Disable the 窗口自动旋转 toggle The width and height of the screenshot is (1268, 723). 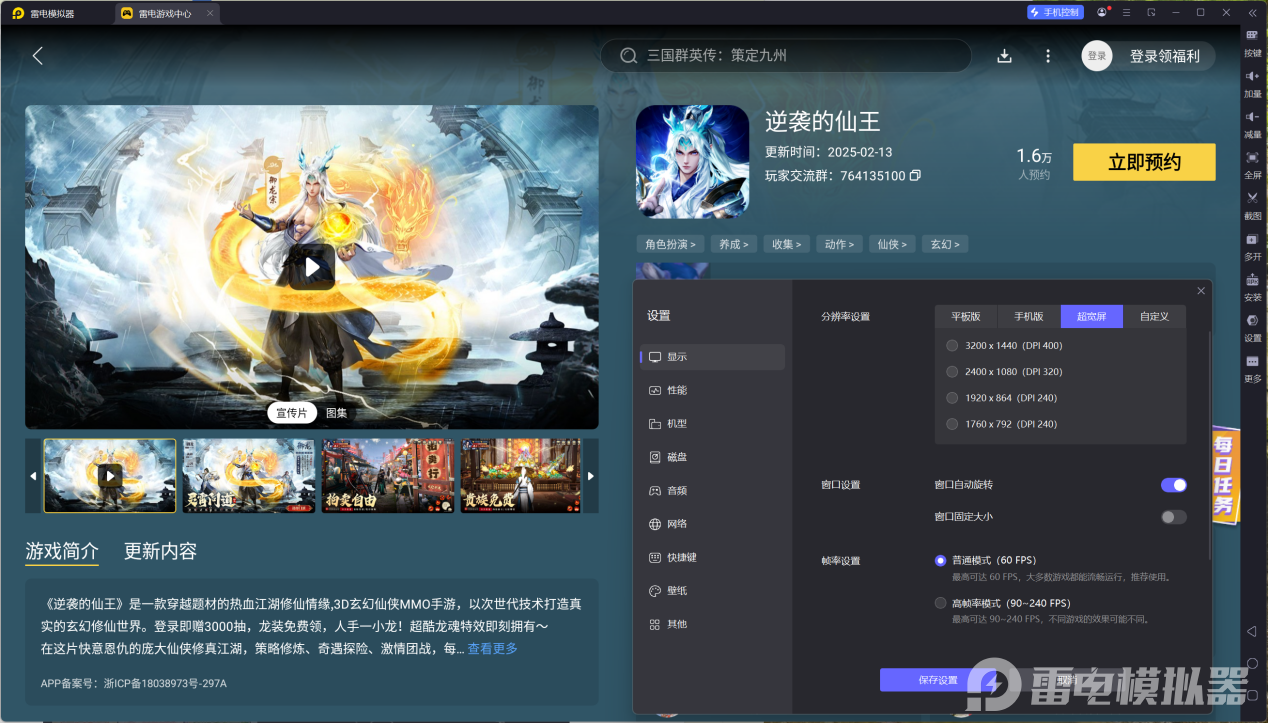(x=1173, y=485)
